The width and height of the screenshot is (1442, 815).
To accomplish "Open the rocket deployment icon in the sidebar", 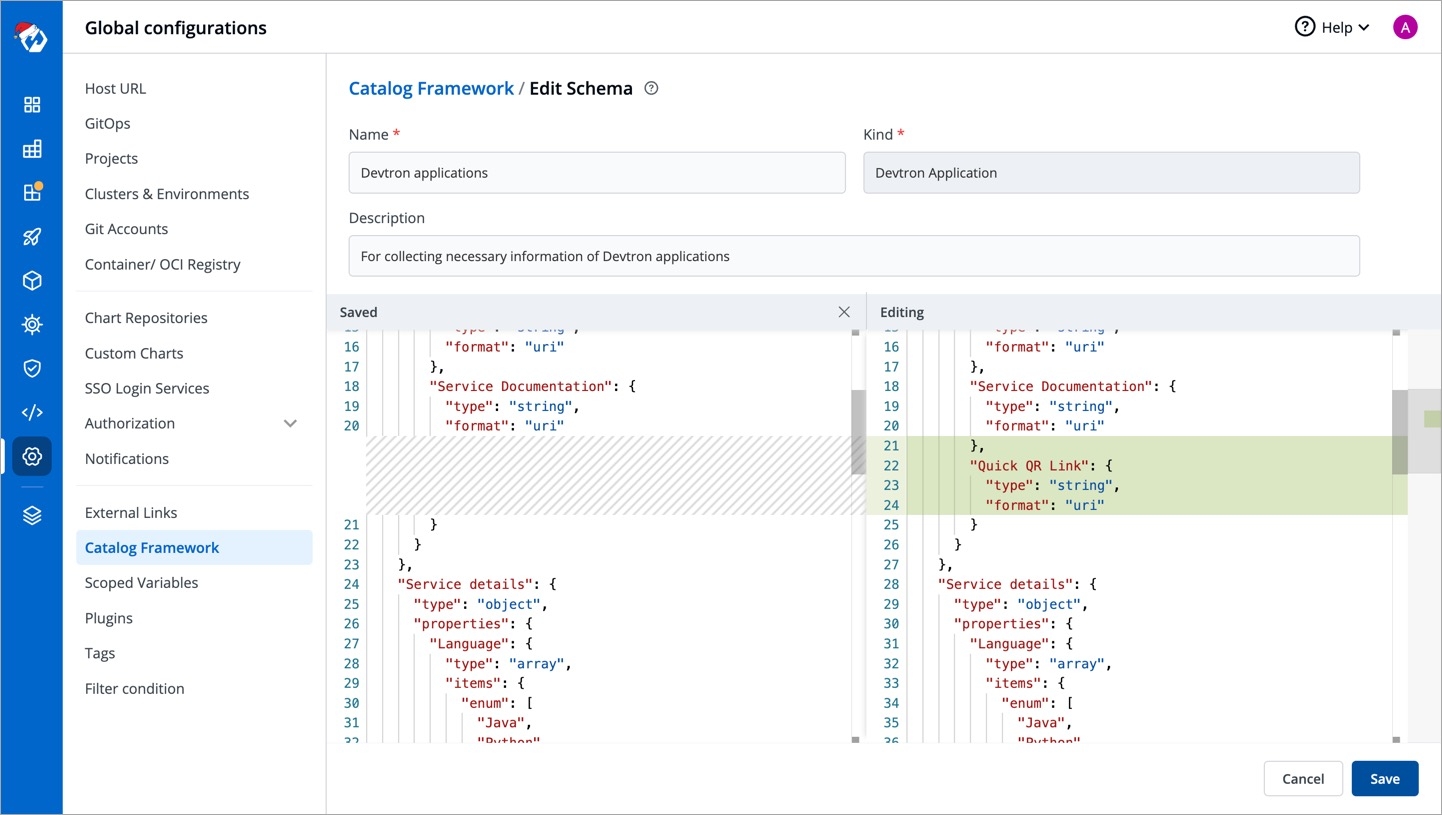I will tap(32, 237).
